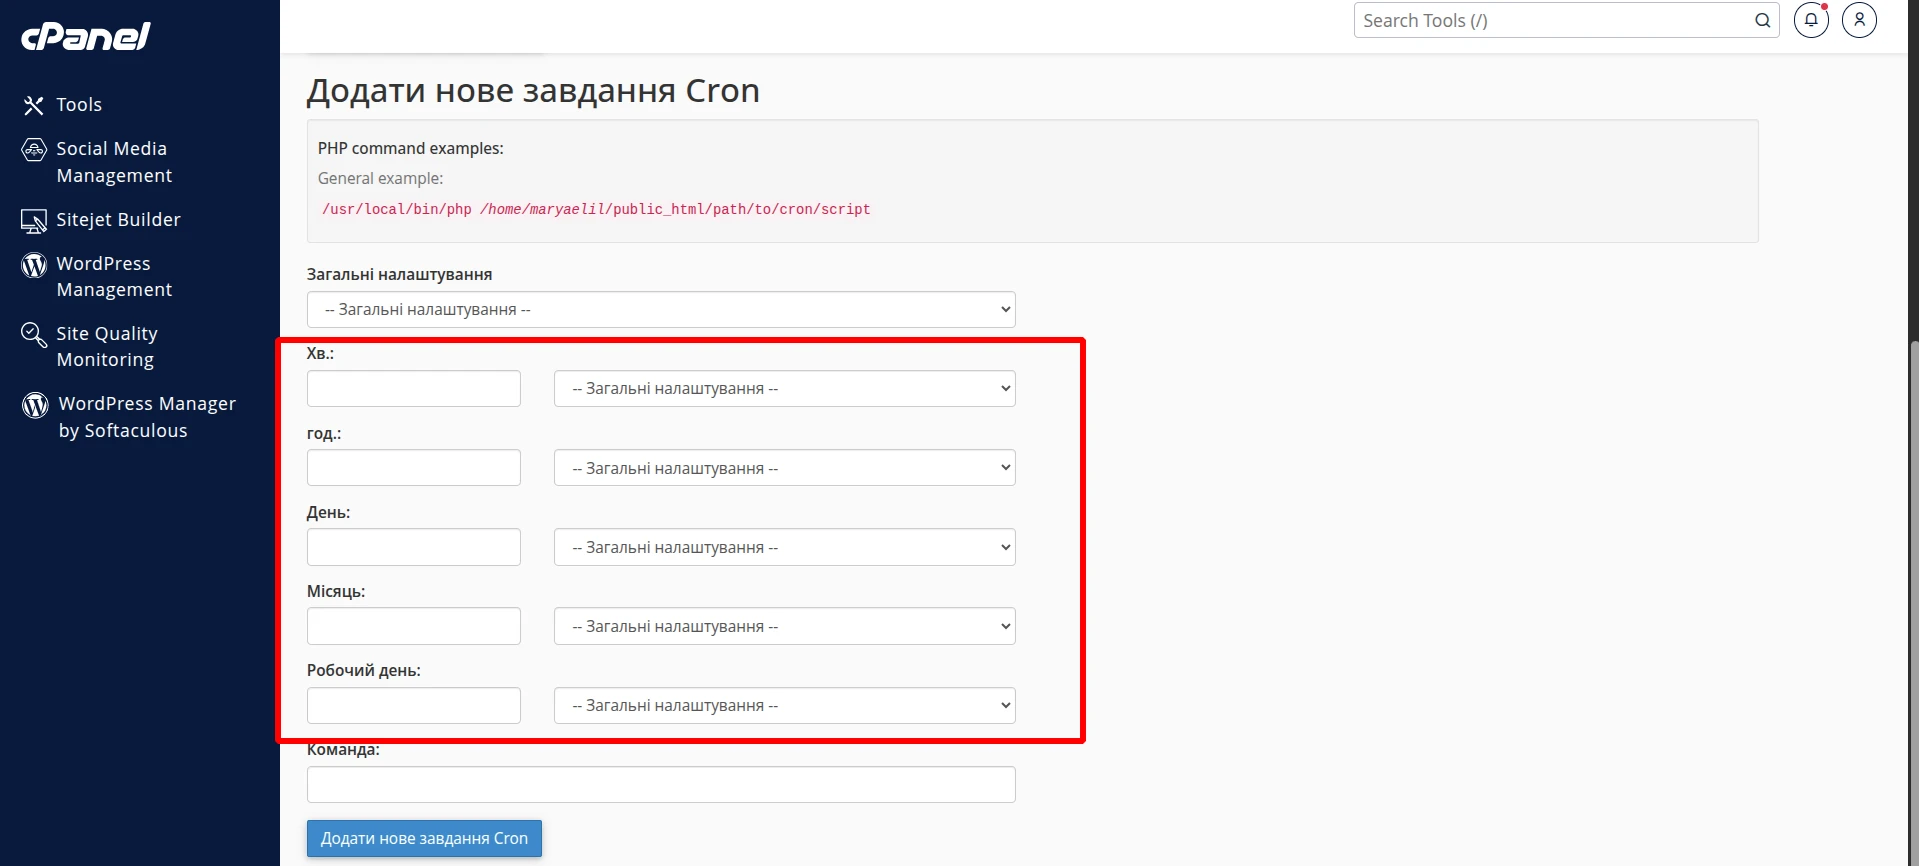This screenshot has height=866, width=1919.
Task: Expand the Хв. common settings dropdown
Action: pyautogui.click(x=785, y=389)
